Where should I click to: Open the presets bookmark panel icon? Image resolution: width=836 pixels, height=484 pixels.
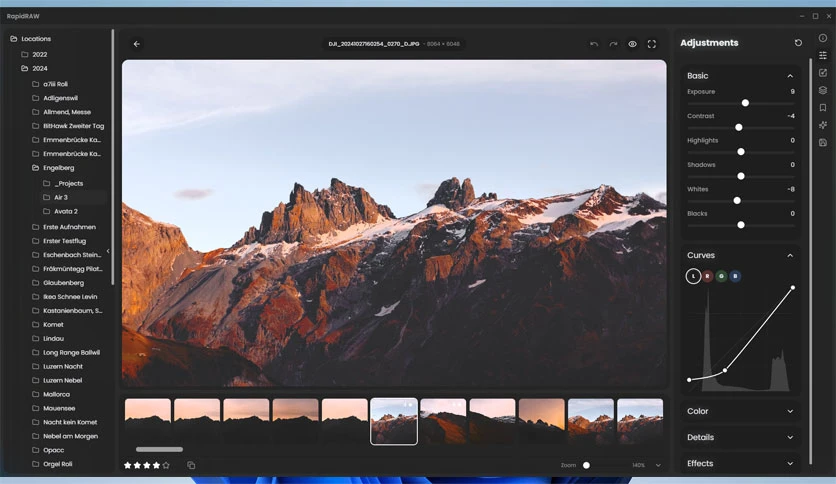[823, 108]
